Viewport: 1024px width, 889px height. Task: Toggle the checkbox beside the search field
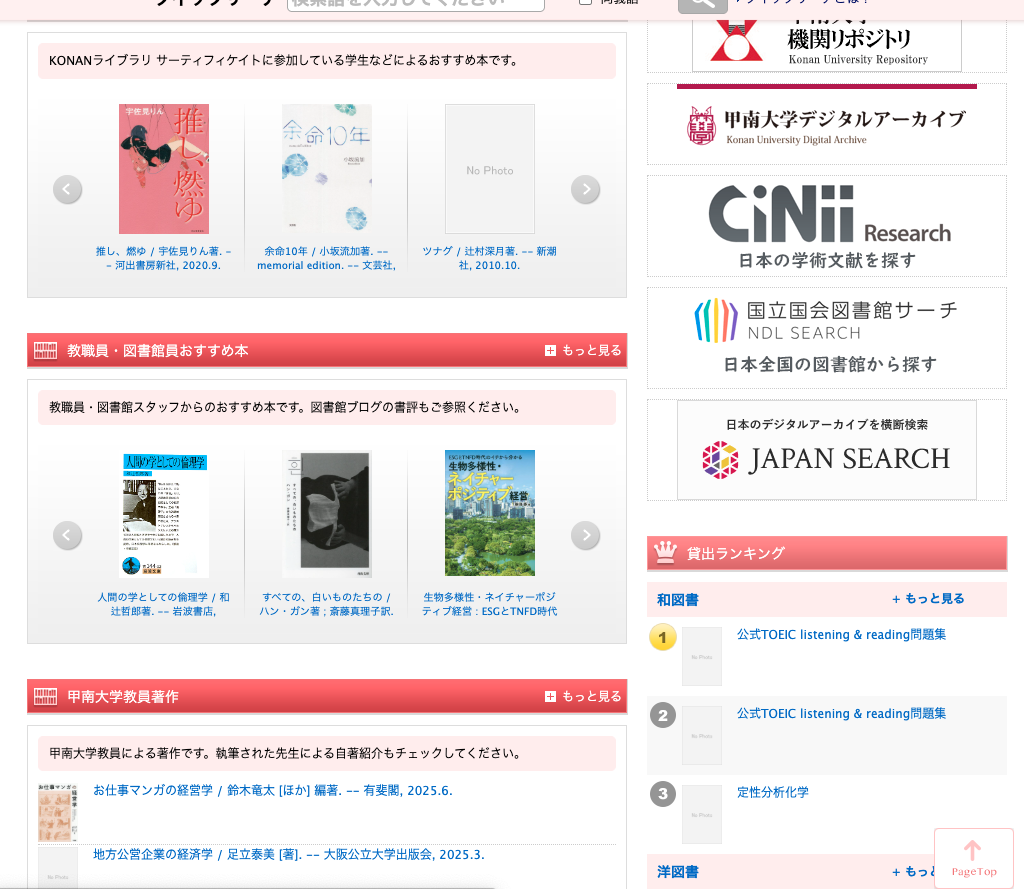tap(585, 3)
